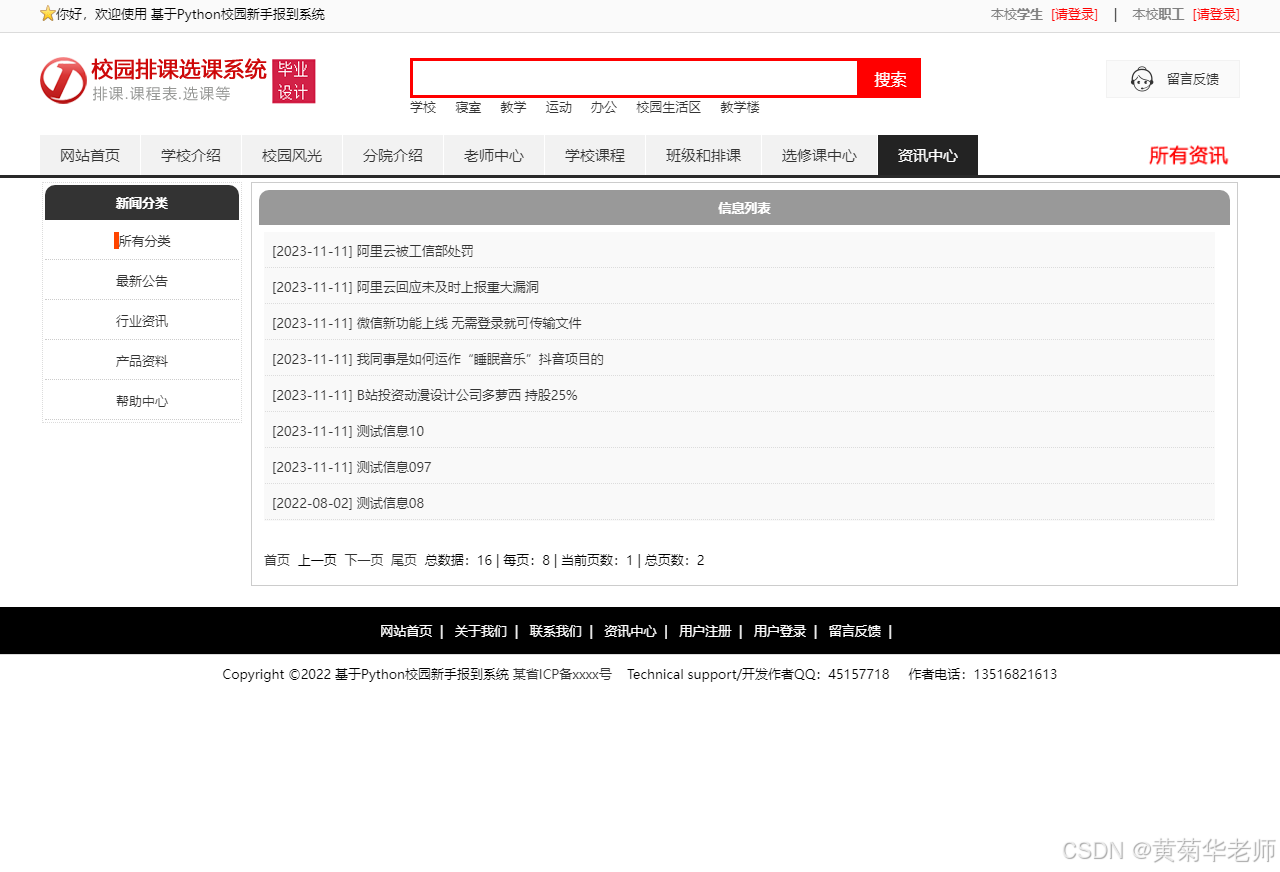The width and height of the screenshot is (1280, 872).
Task: Click the 毕业设计 red badge
Action: 293,81
